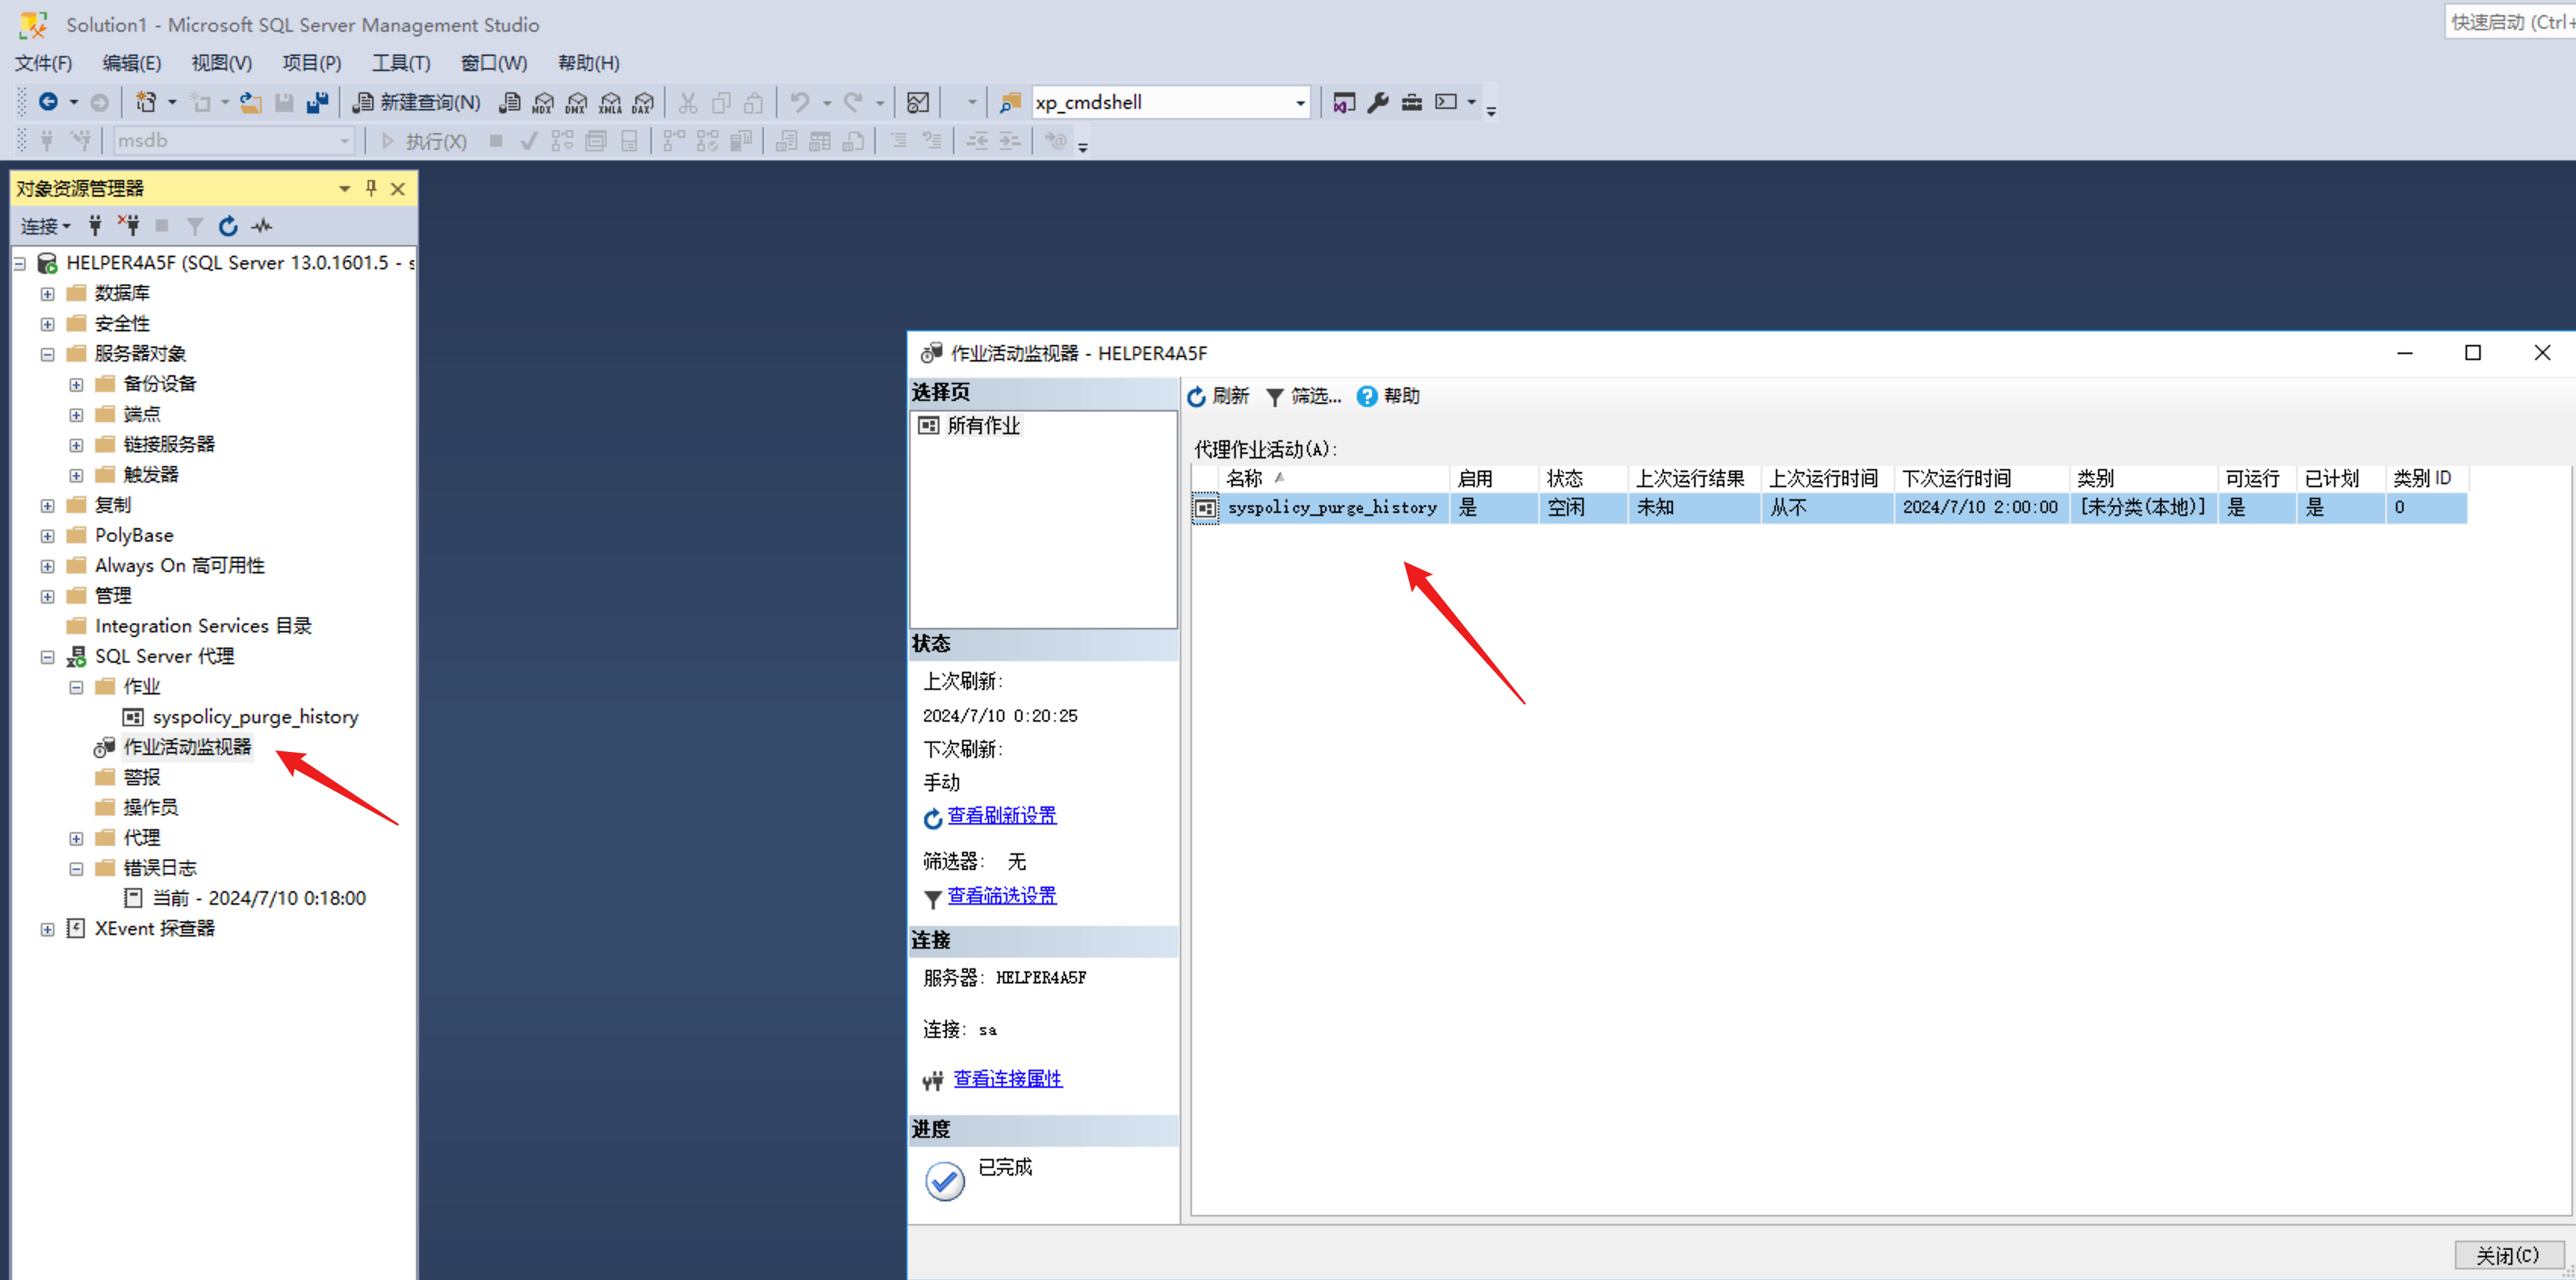
Task: Open the 工具(T) menu
Action: pyautogui.click(x=401, y=63)
